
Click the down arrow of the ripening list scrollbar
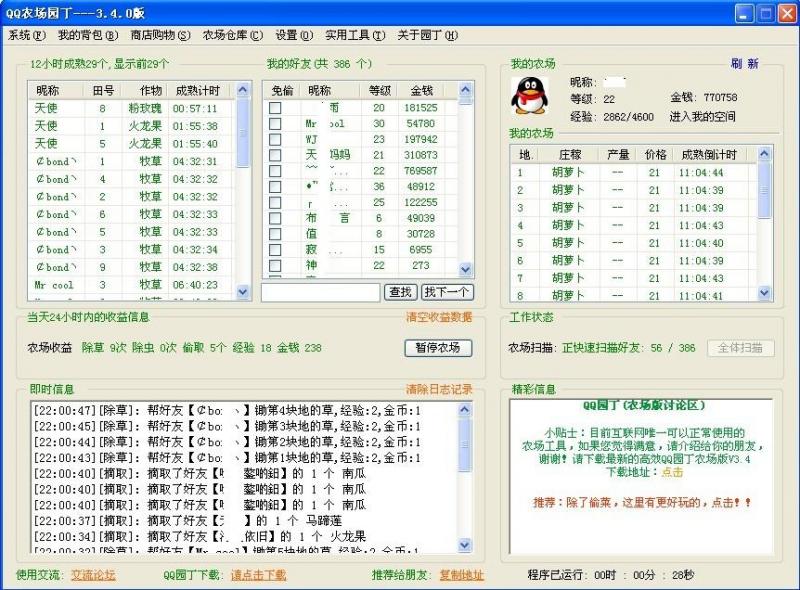(x=243, y=292)
